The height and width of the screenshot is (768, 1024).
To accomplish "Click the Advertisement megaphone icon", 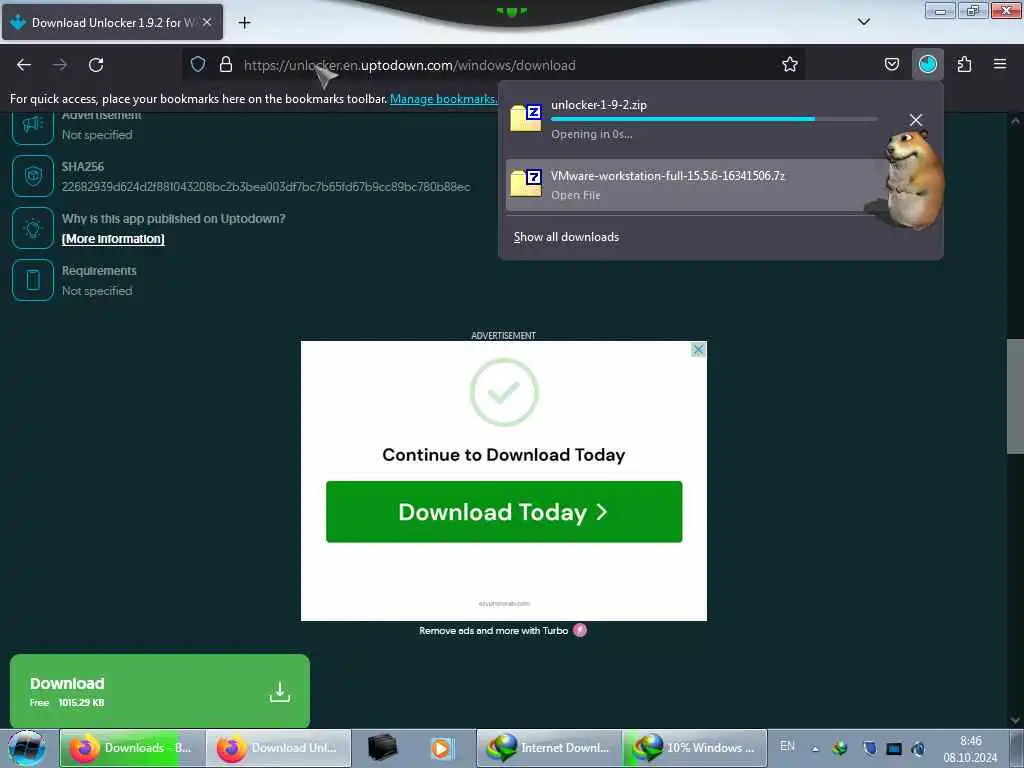I will [x=33, y=127].
